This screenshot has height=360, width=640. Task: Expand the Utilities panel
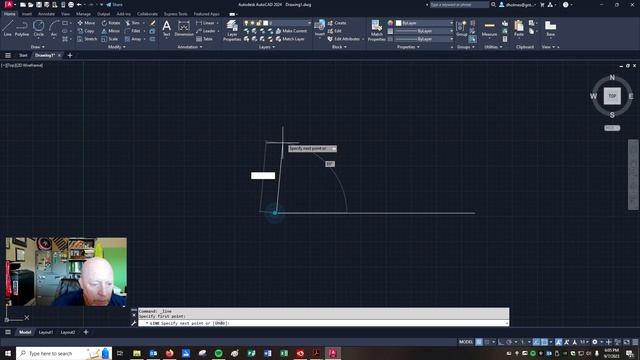click(x=493, y=47)
